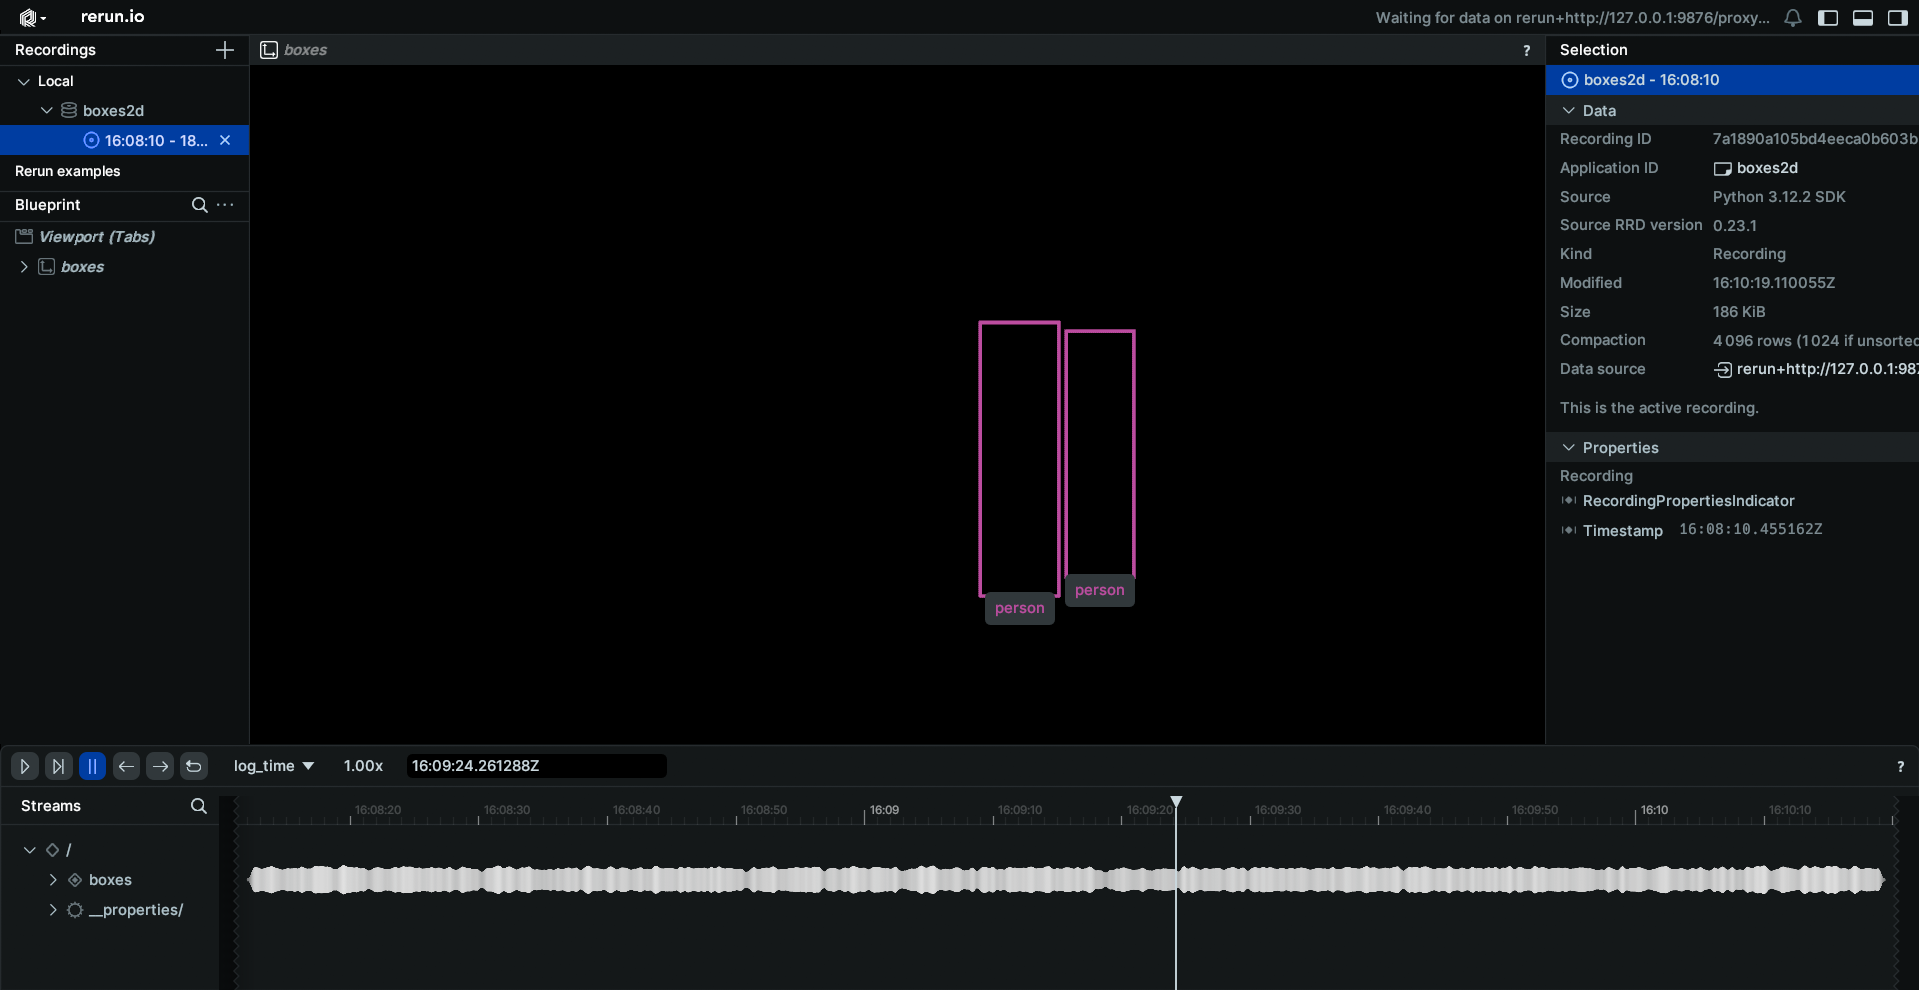The height and width of the screenshot is (990, 1919).
Task: Toggle the left side panel visibility
Action: coord(1828,18)
